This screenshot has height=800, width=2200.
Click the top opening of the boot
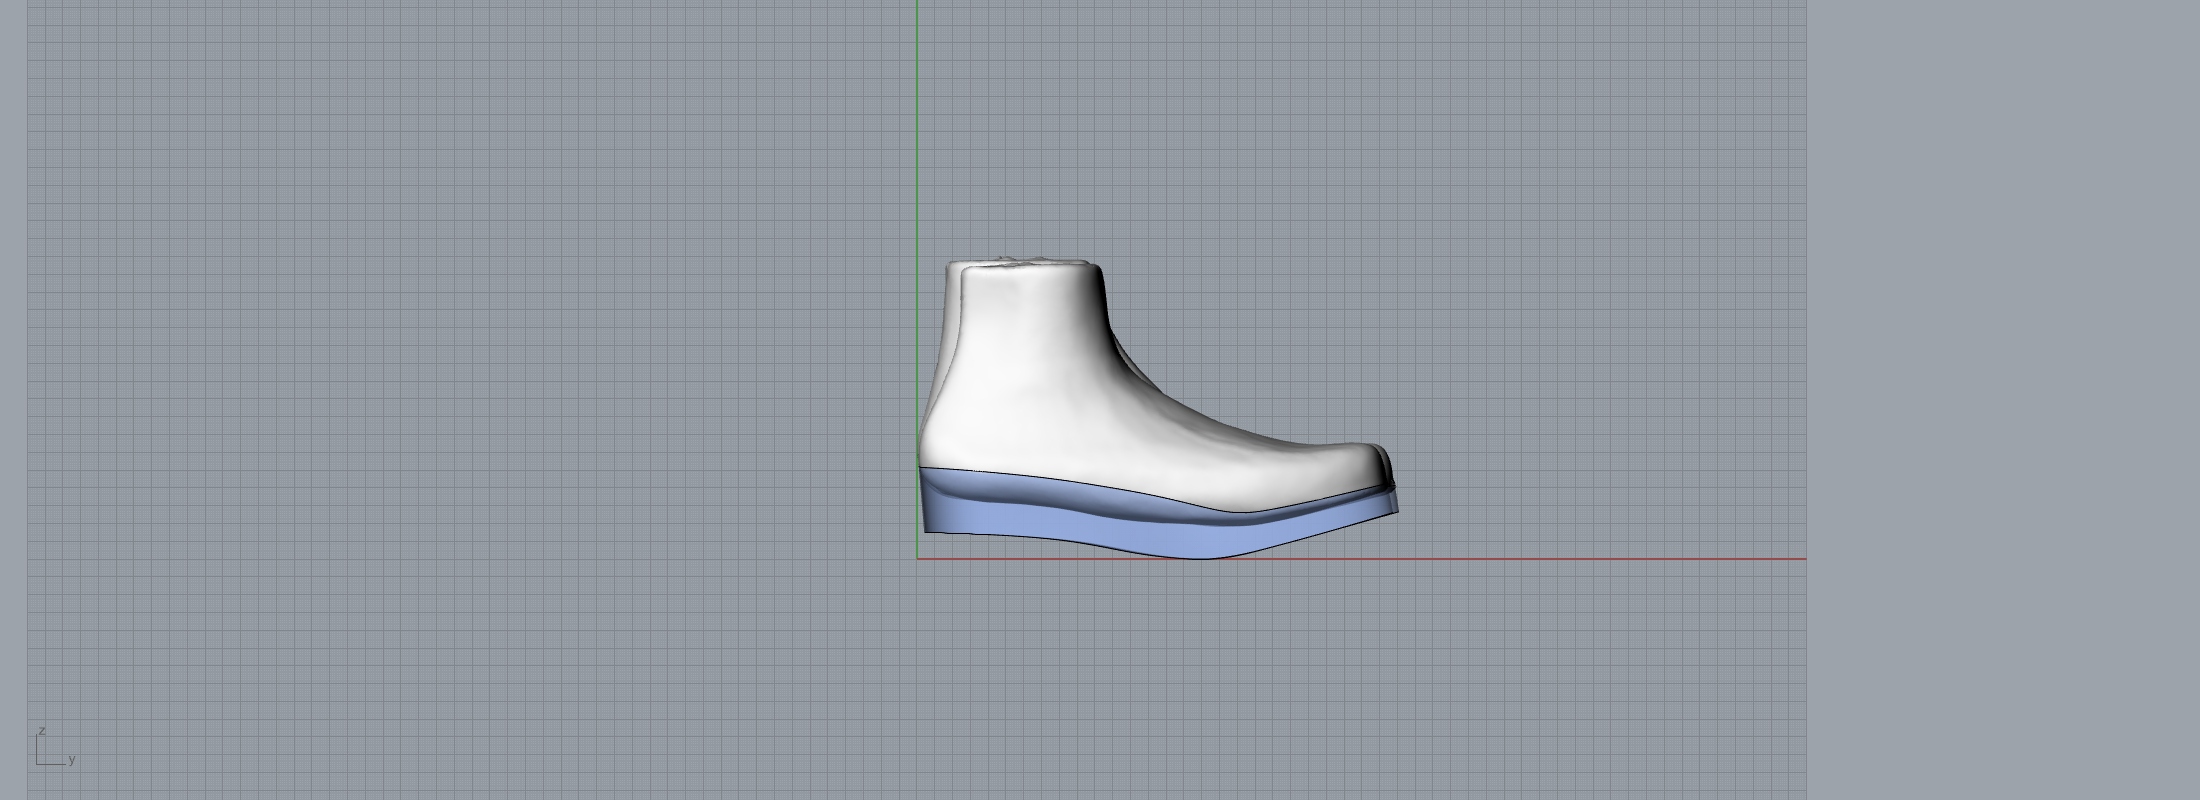pyautogui.click(x=1025, y=264)
